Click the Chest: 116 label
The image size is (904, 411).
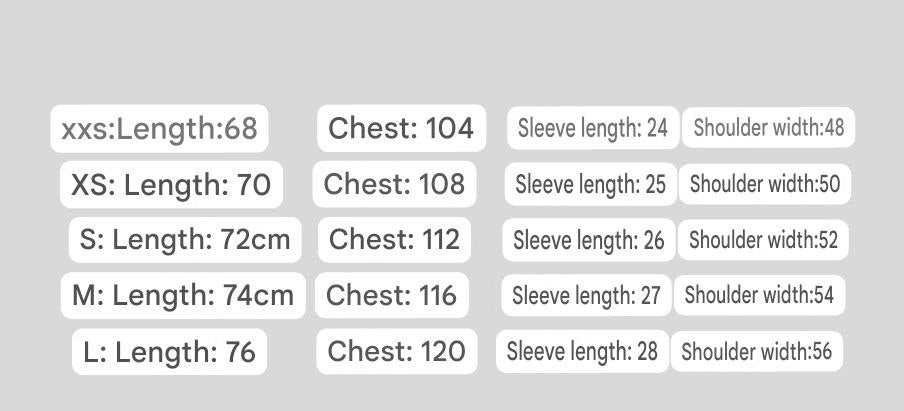tap(391, 296)
